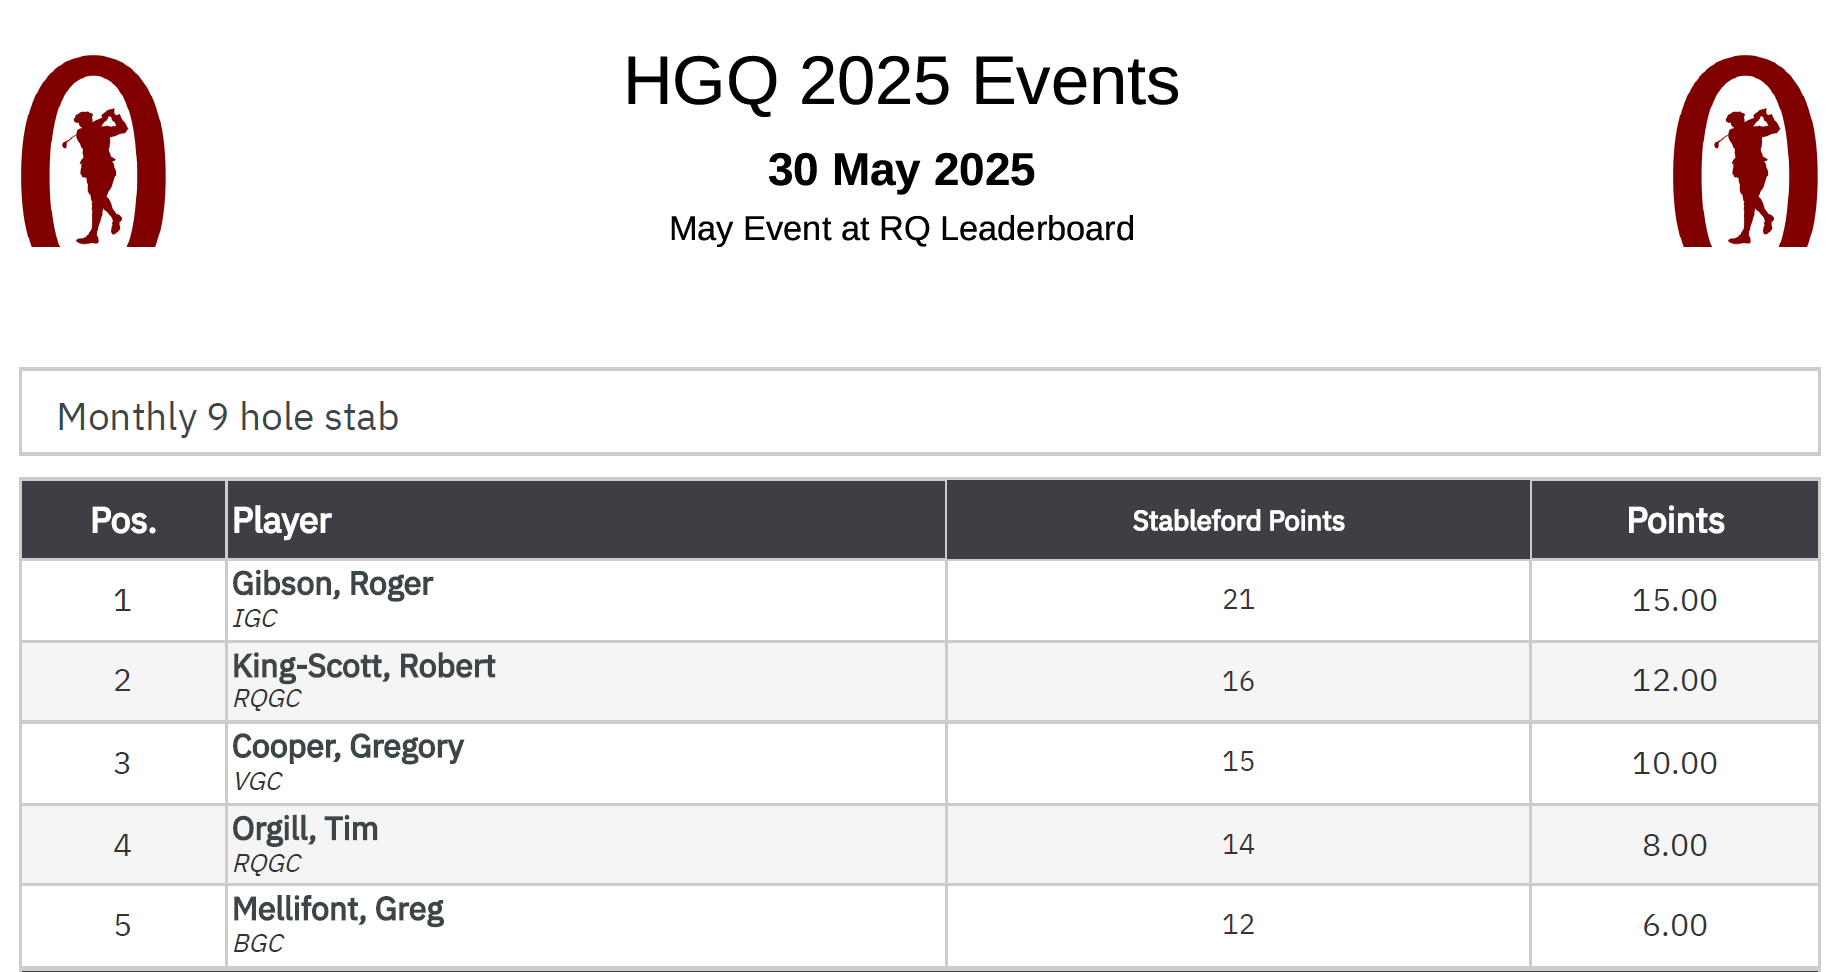Click the Player column header
The height and width of the screenshot is (972, 1848).
tap(282, 521)
